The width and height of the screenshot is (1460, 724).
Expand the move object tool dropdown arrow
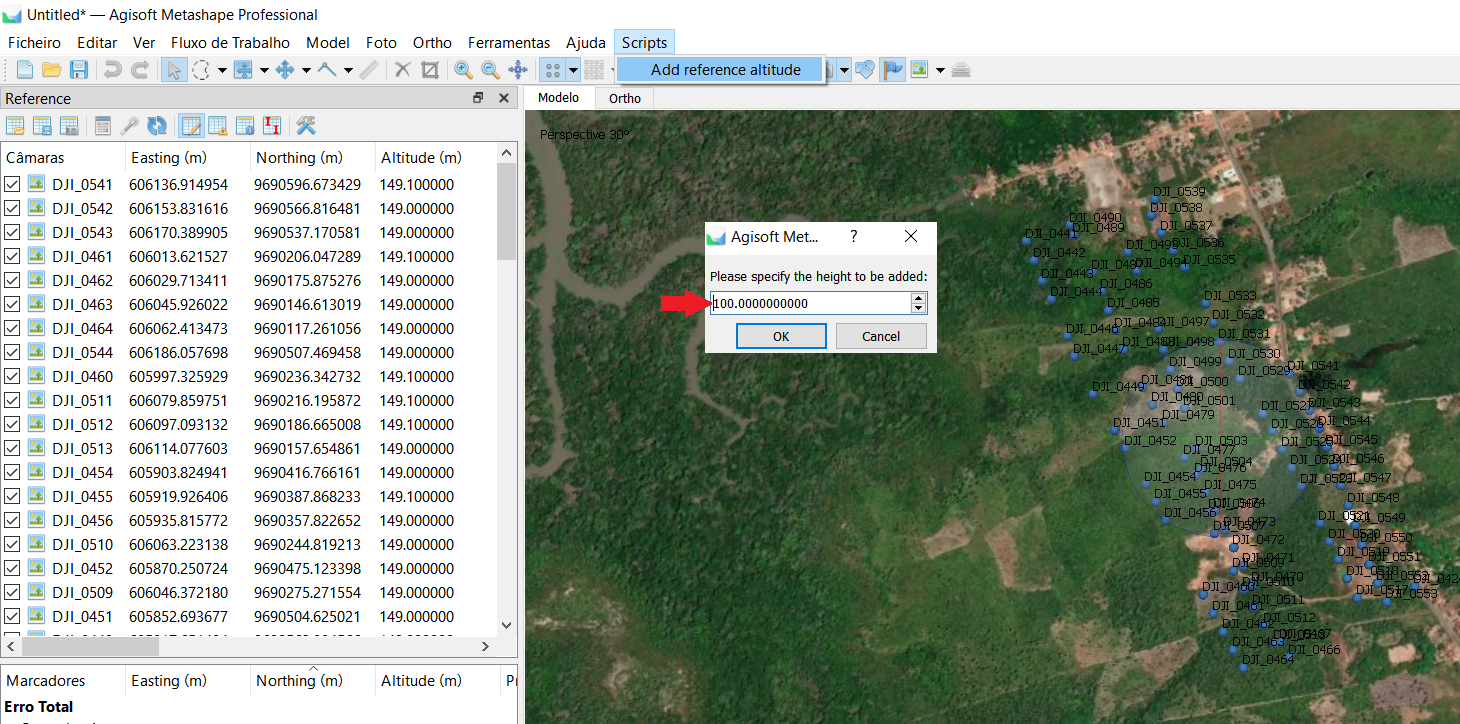pos(305,70)
